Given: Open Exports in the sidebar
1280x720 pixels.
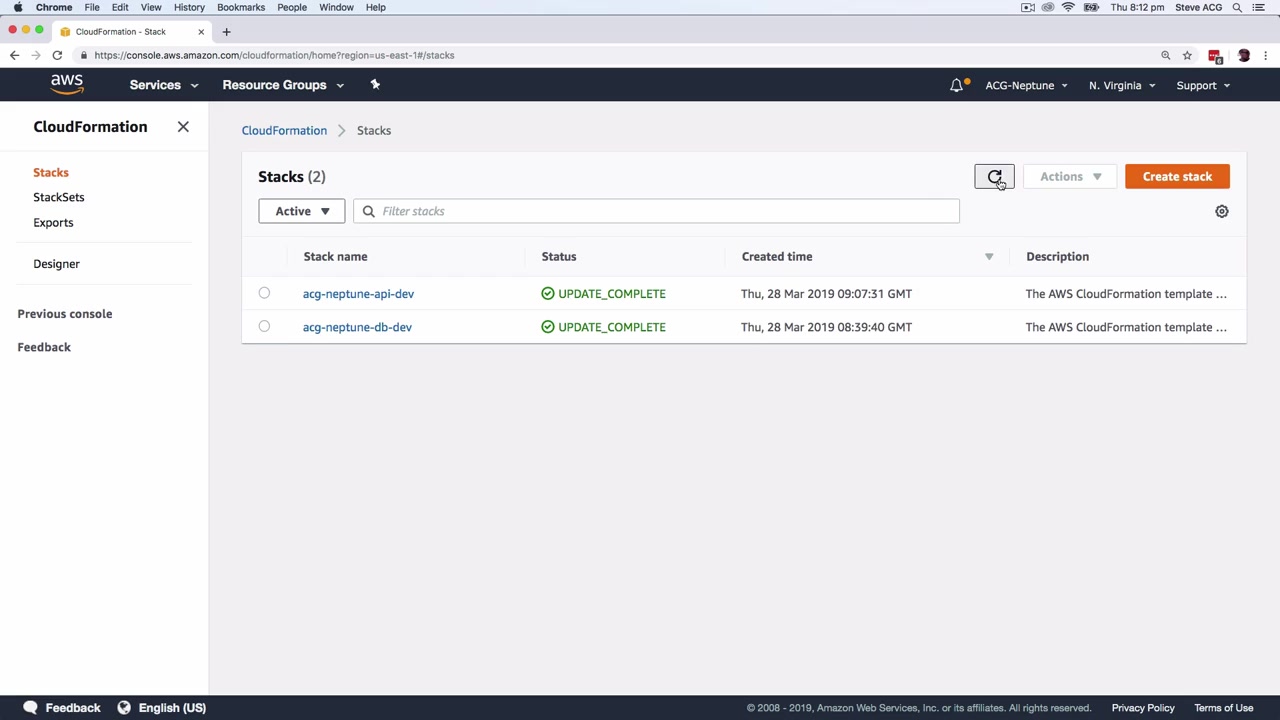Looking at the screenshot, I should pos(53,222).
